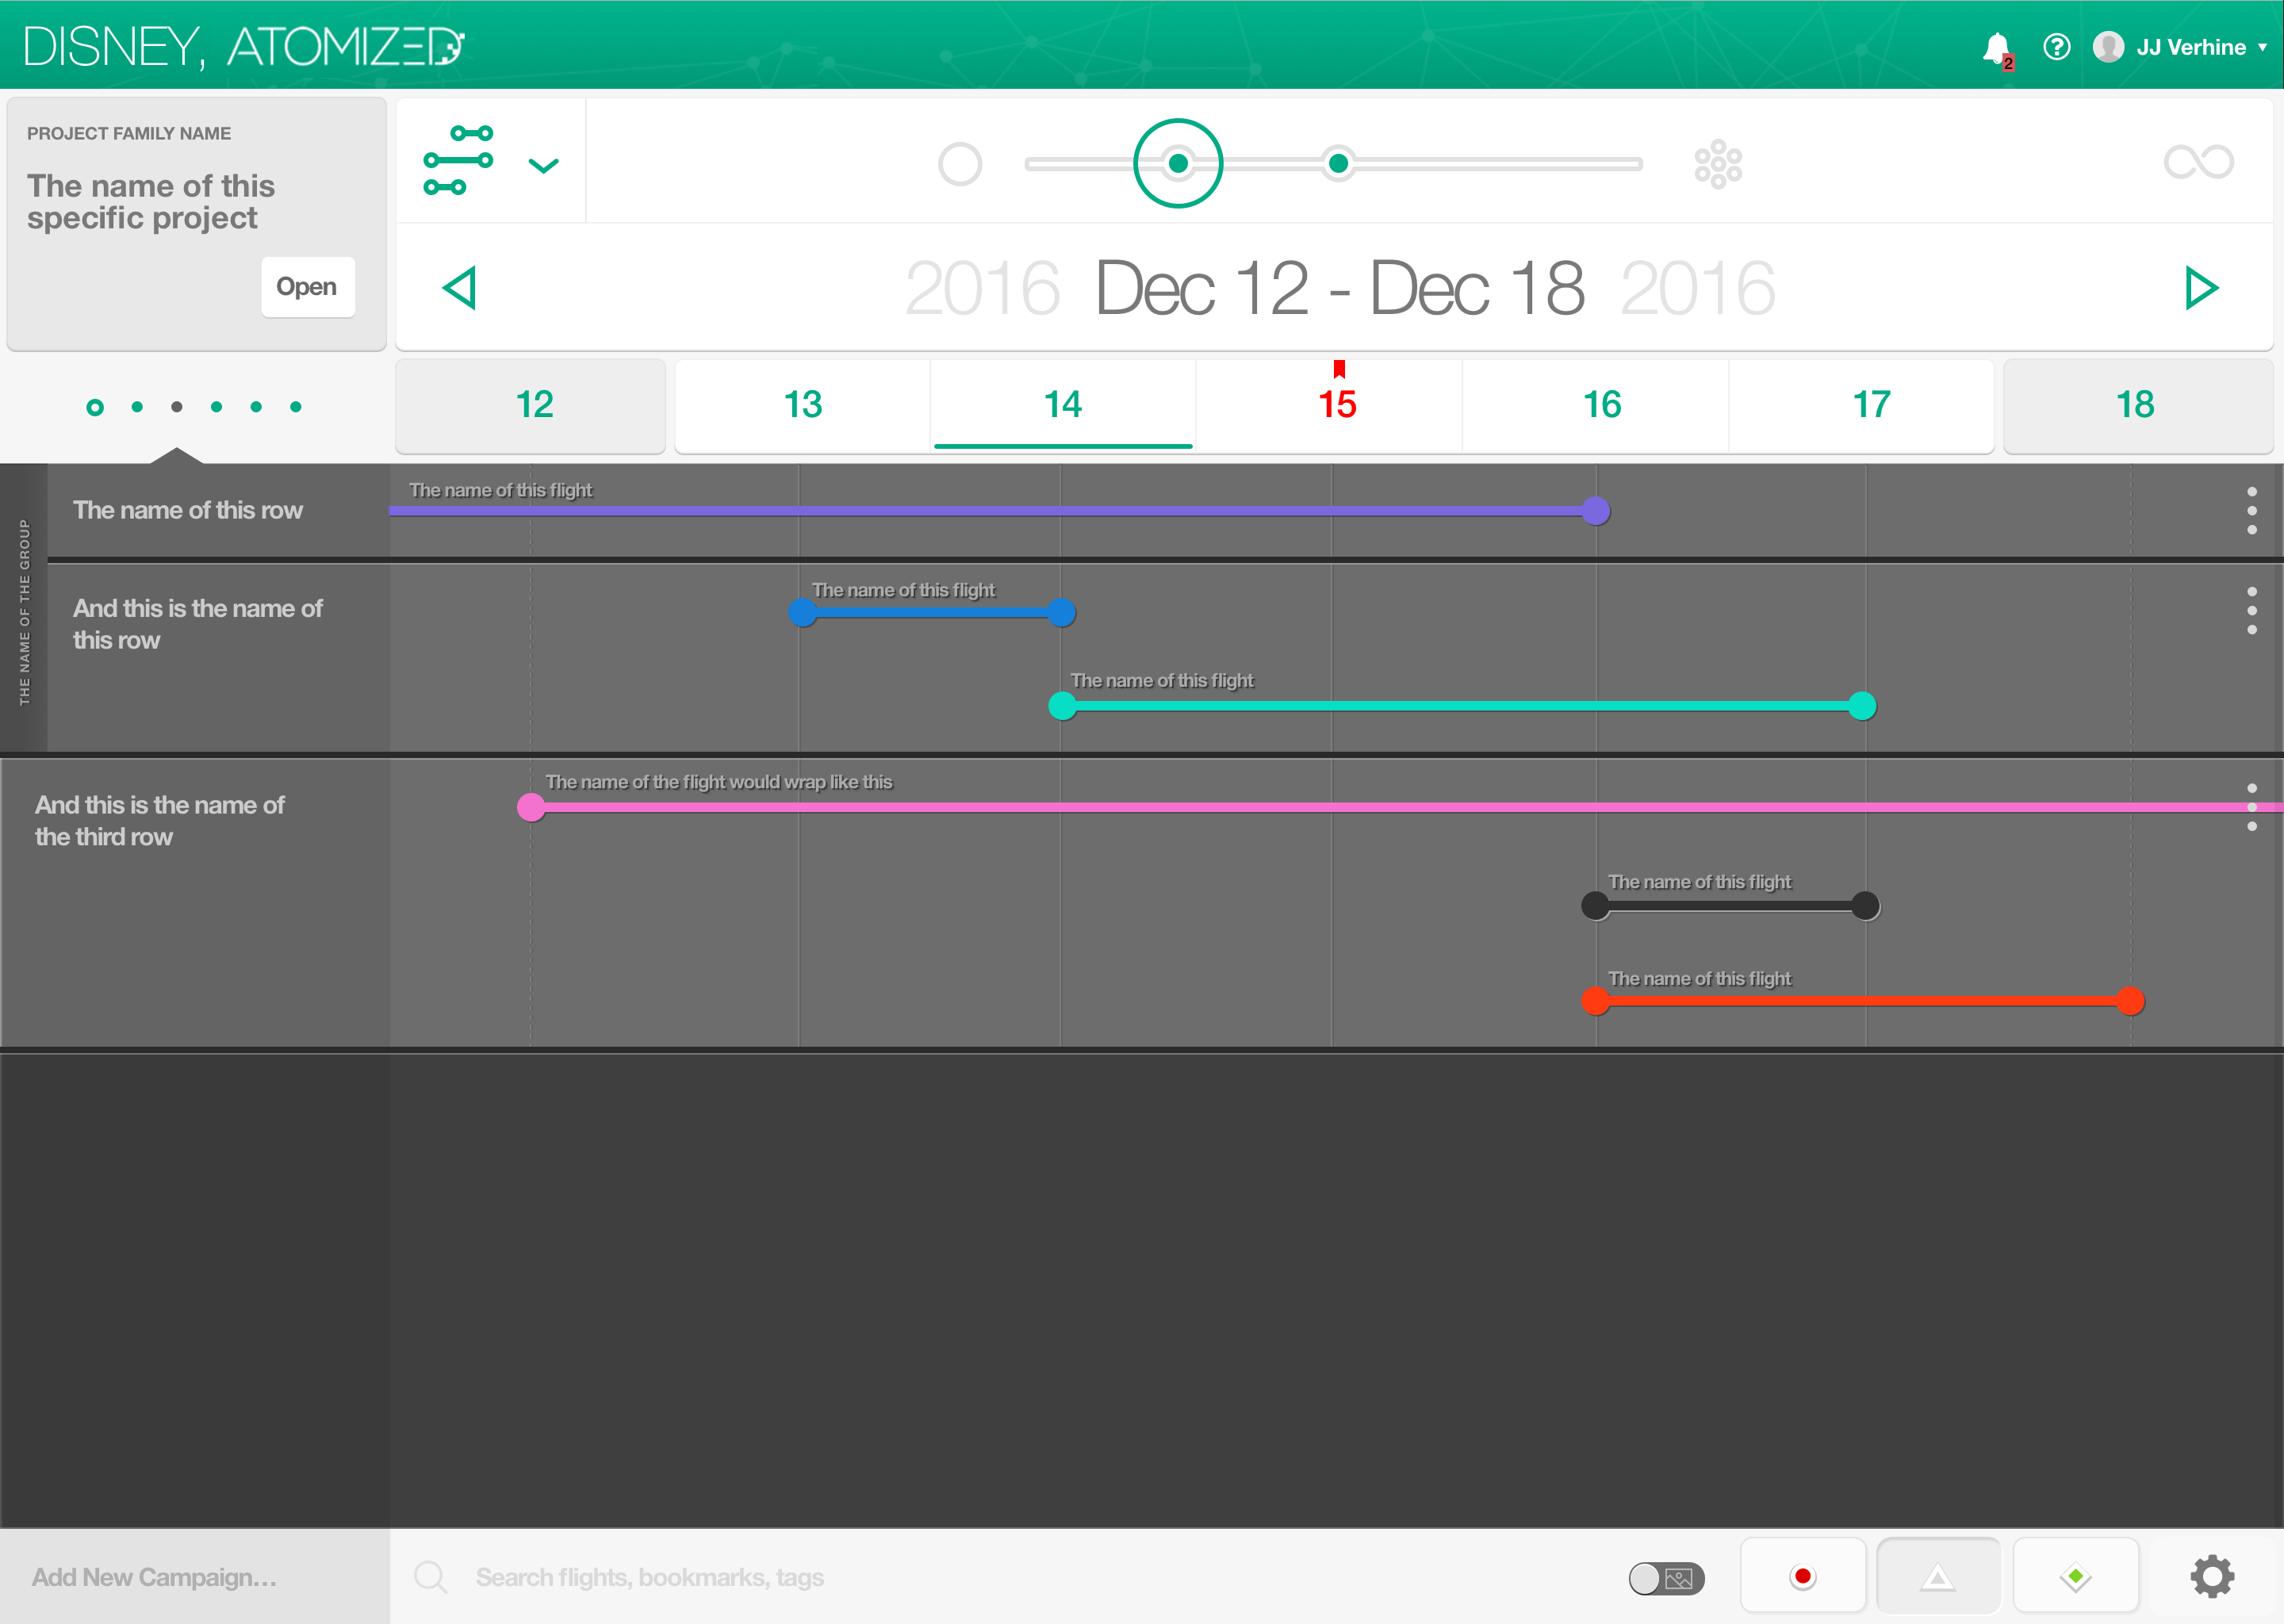Click the teal flight start handle

coord(1062,706)
